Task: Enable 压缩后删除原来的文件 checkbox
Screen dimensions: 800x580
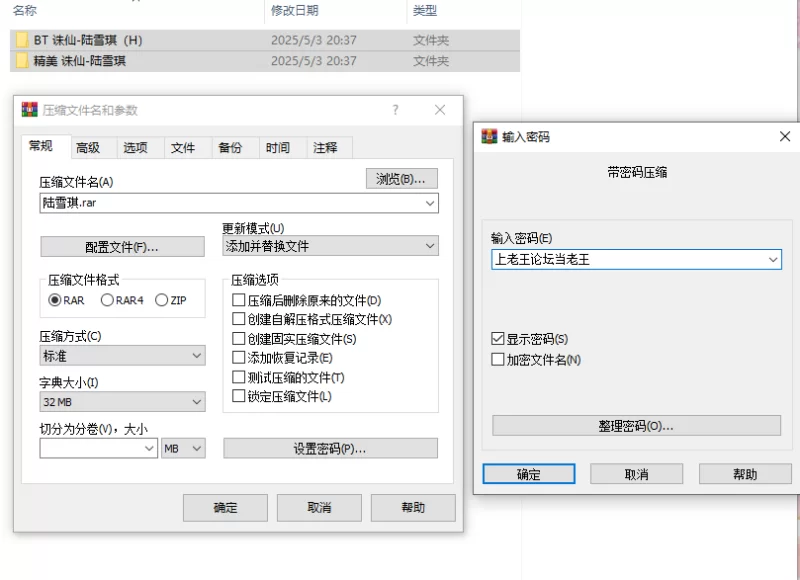Action: tap(238, 299)
